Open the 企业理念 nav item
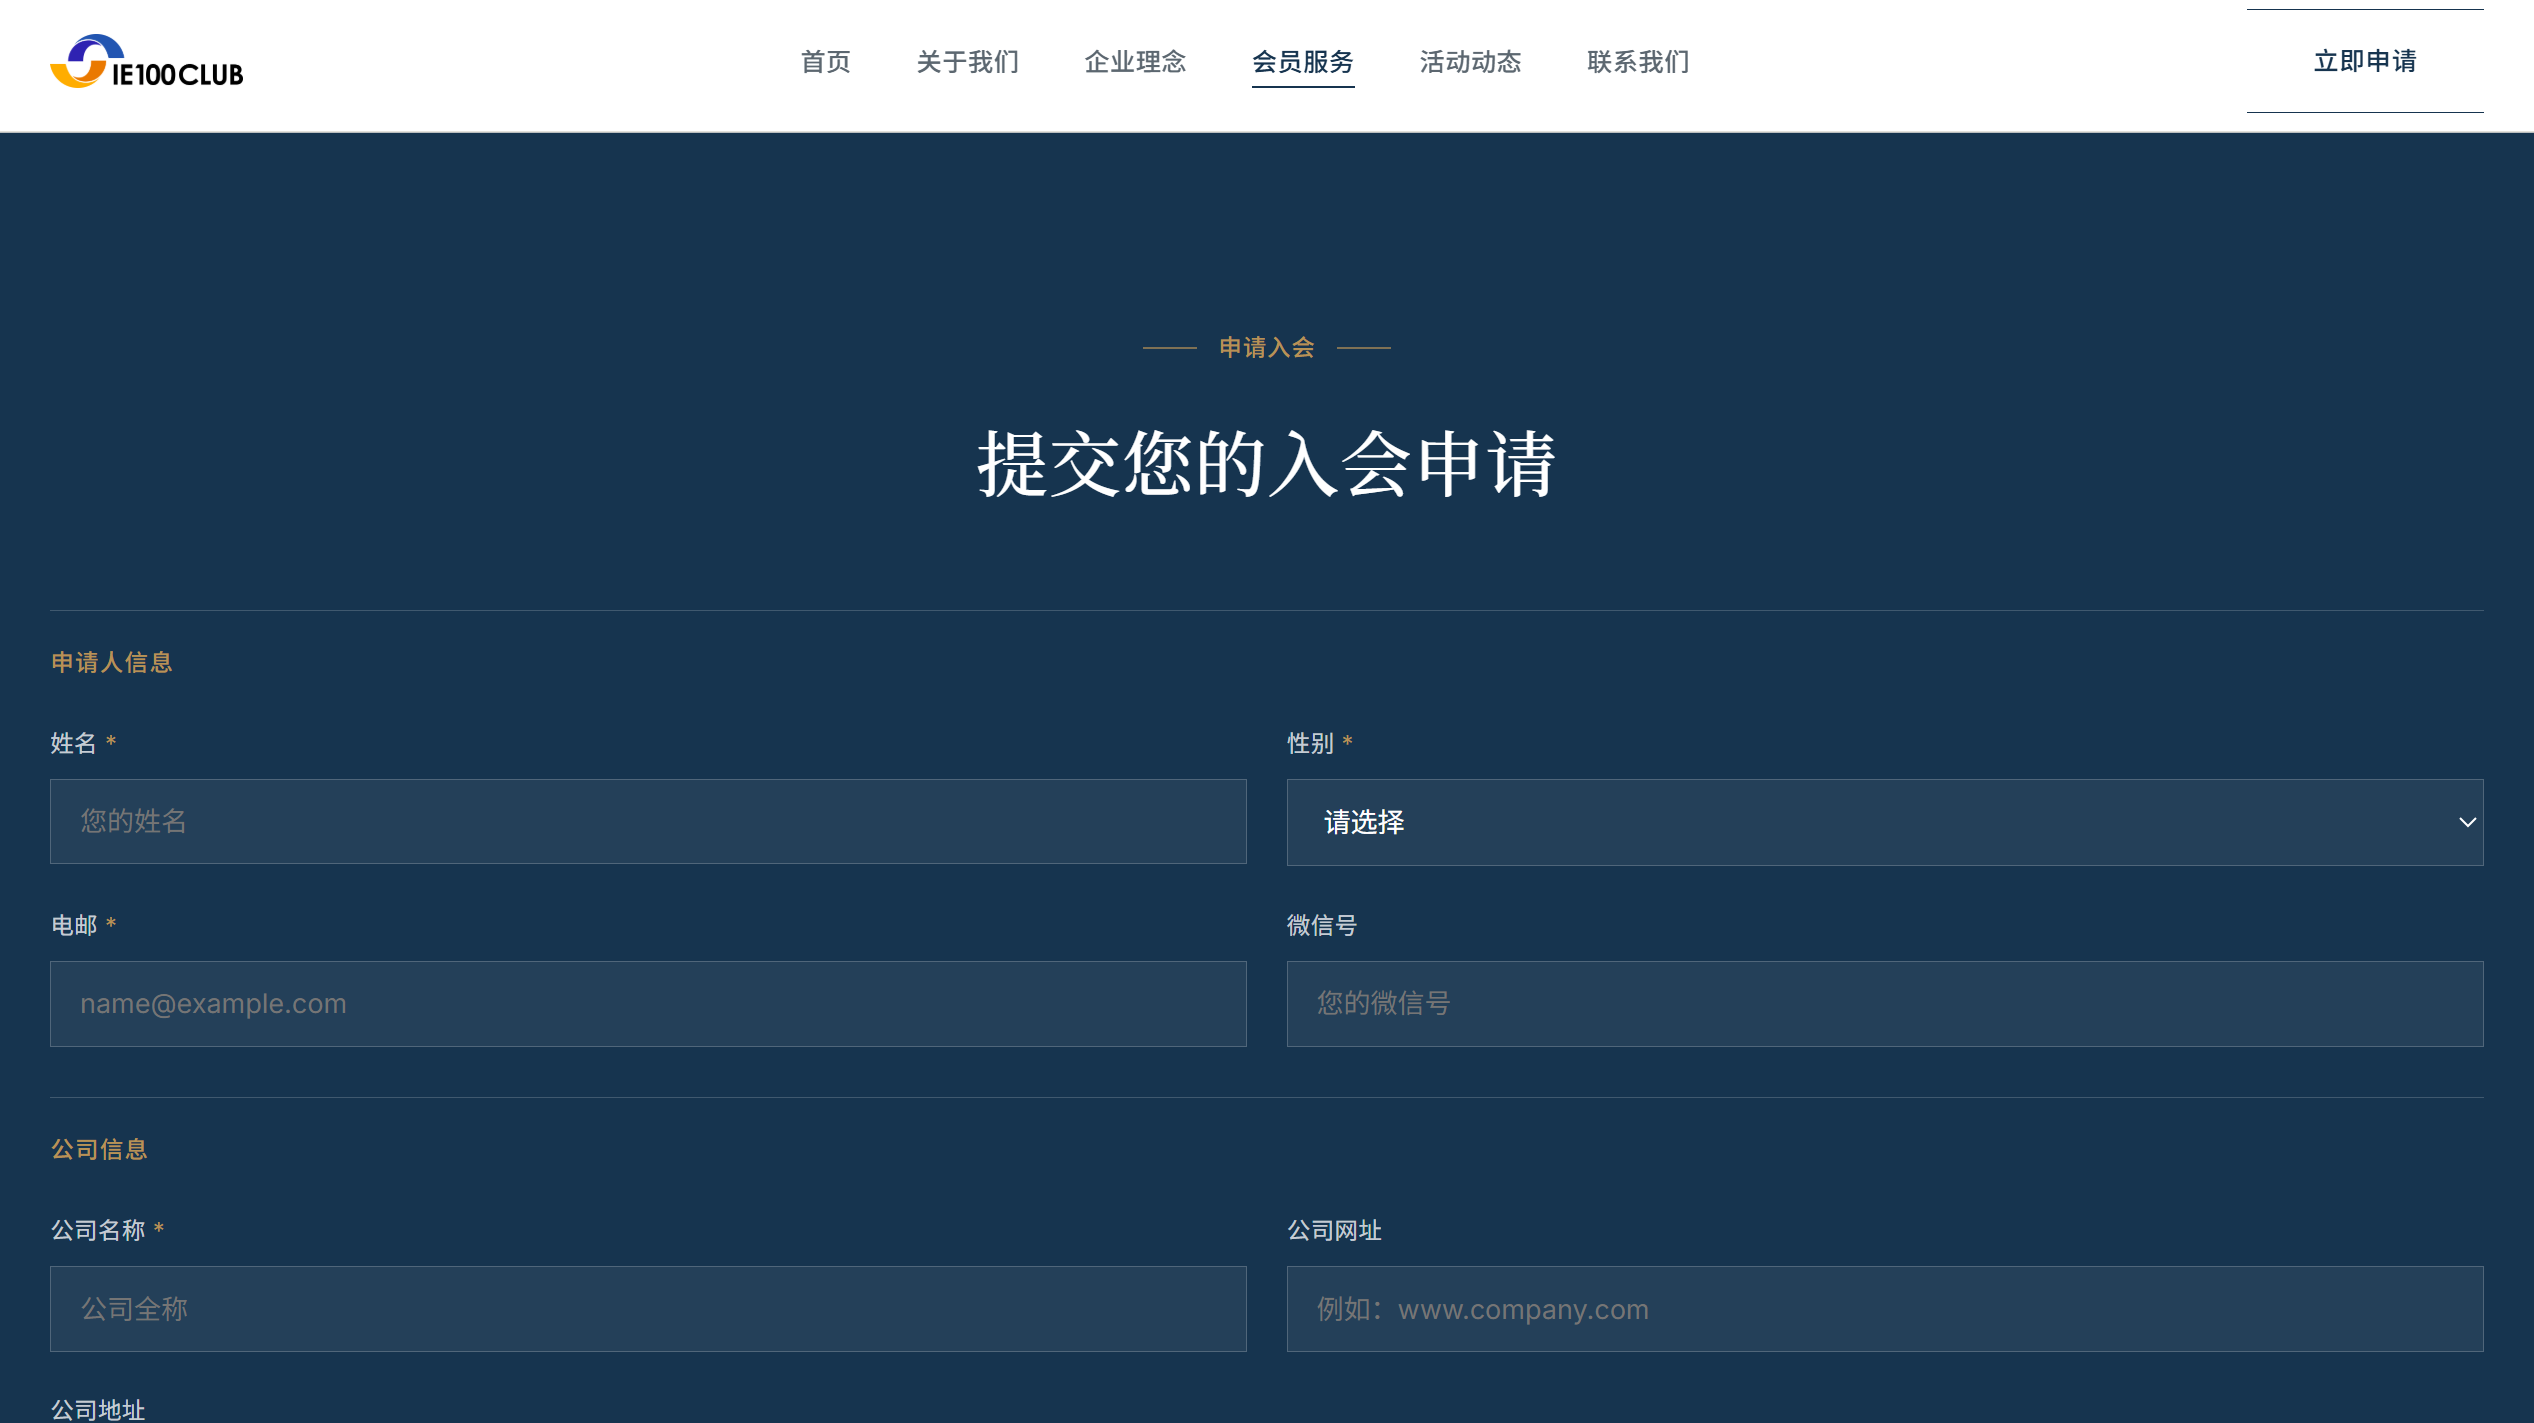 pyautogui.click(x=1136, y=62)
